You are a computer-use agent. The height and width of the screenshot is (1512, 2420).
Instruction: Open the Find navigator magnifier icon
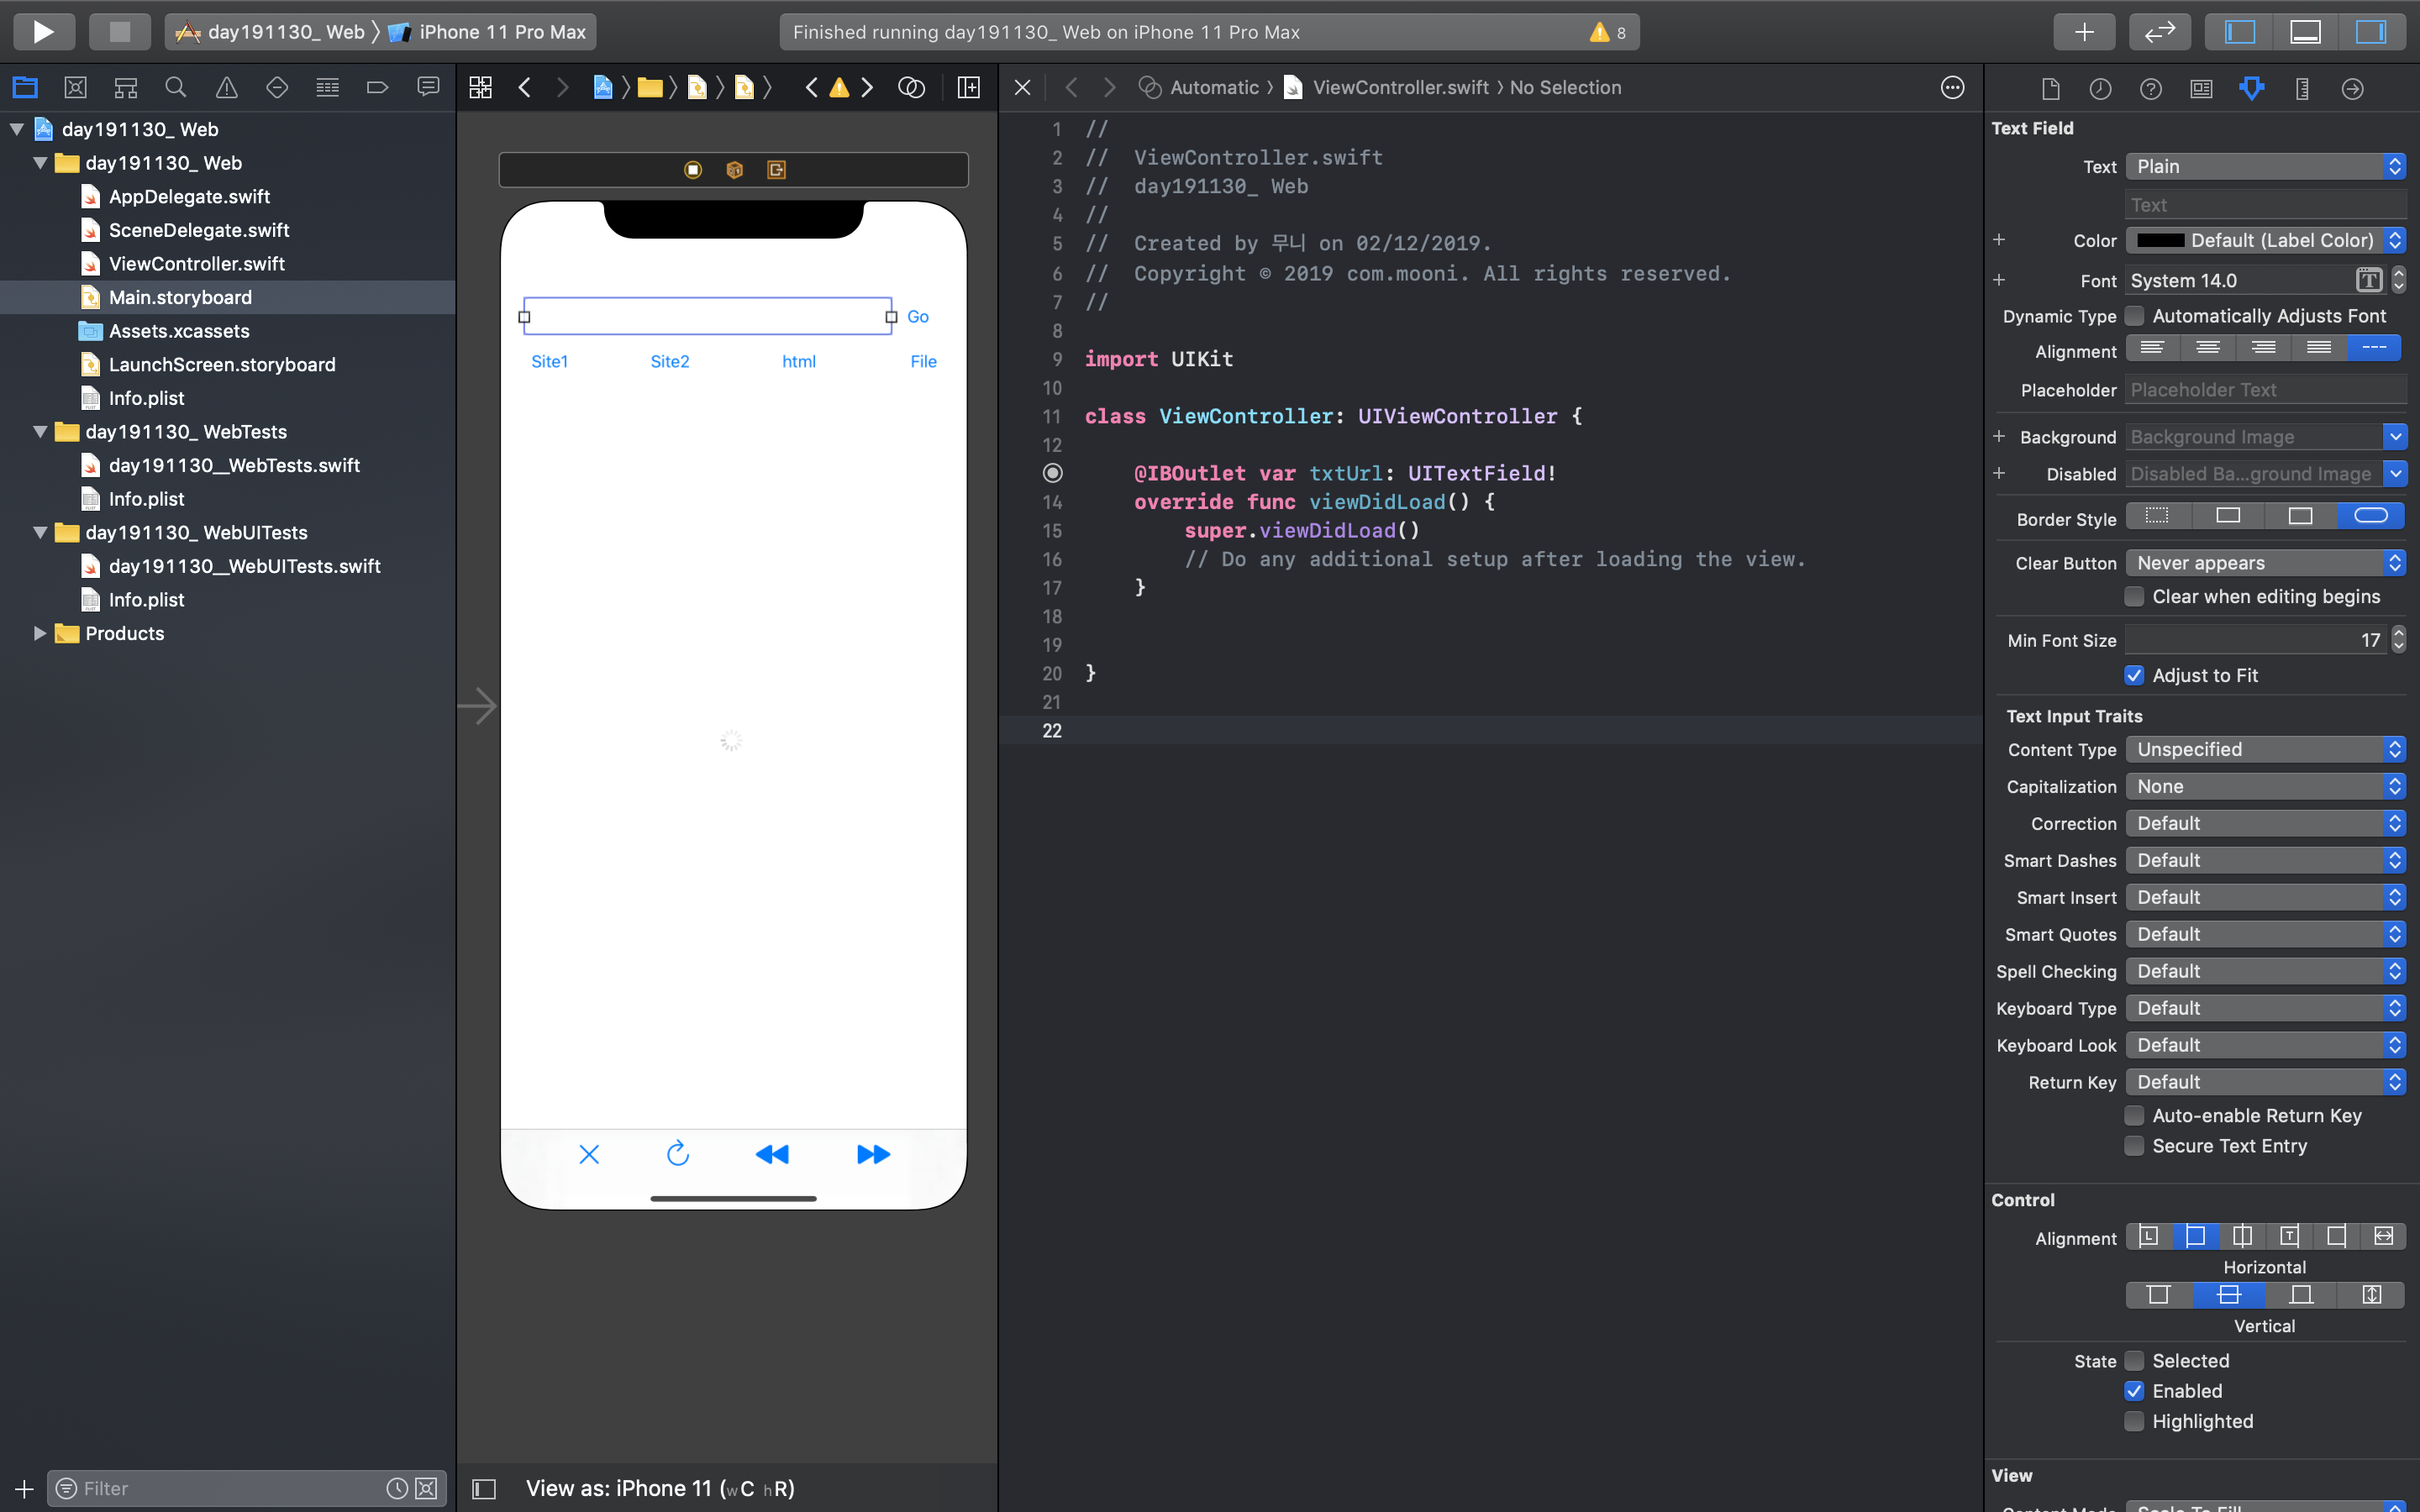pyautogui.click(x=176, y=88)
